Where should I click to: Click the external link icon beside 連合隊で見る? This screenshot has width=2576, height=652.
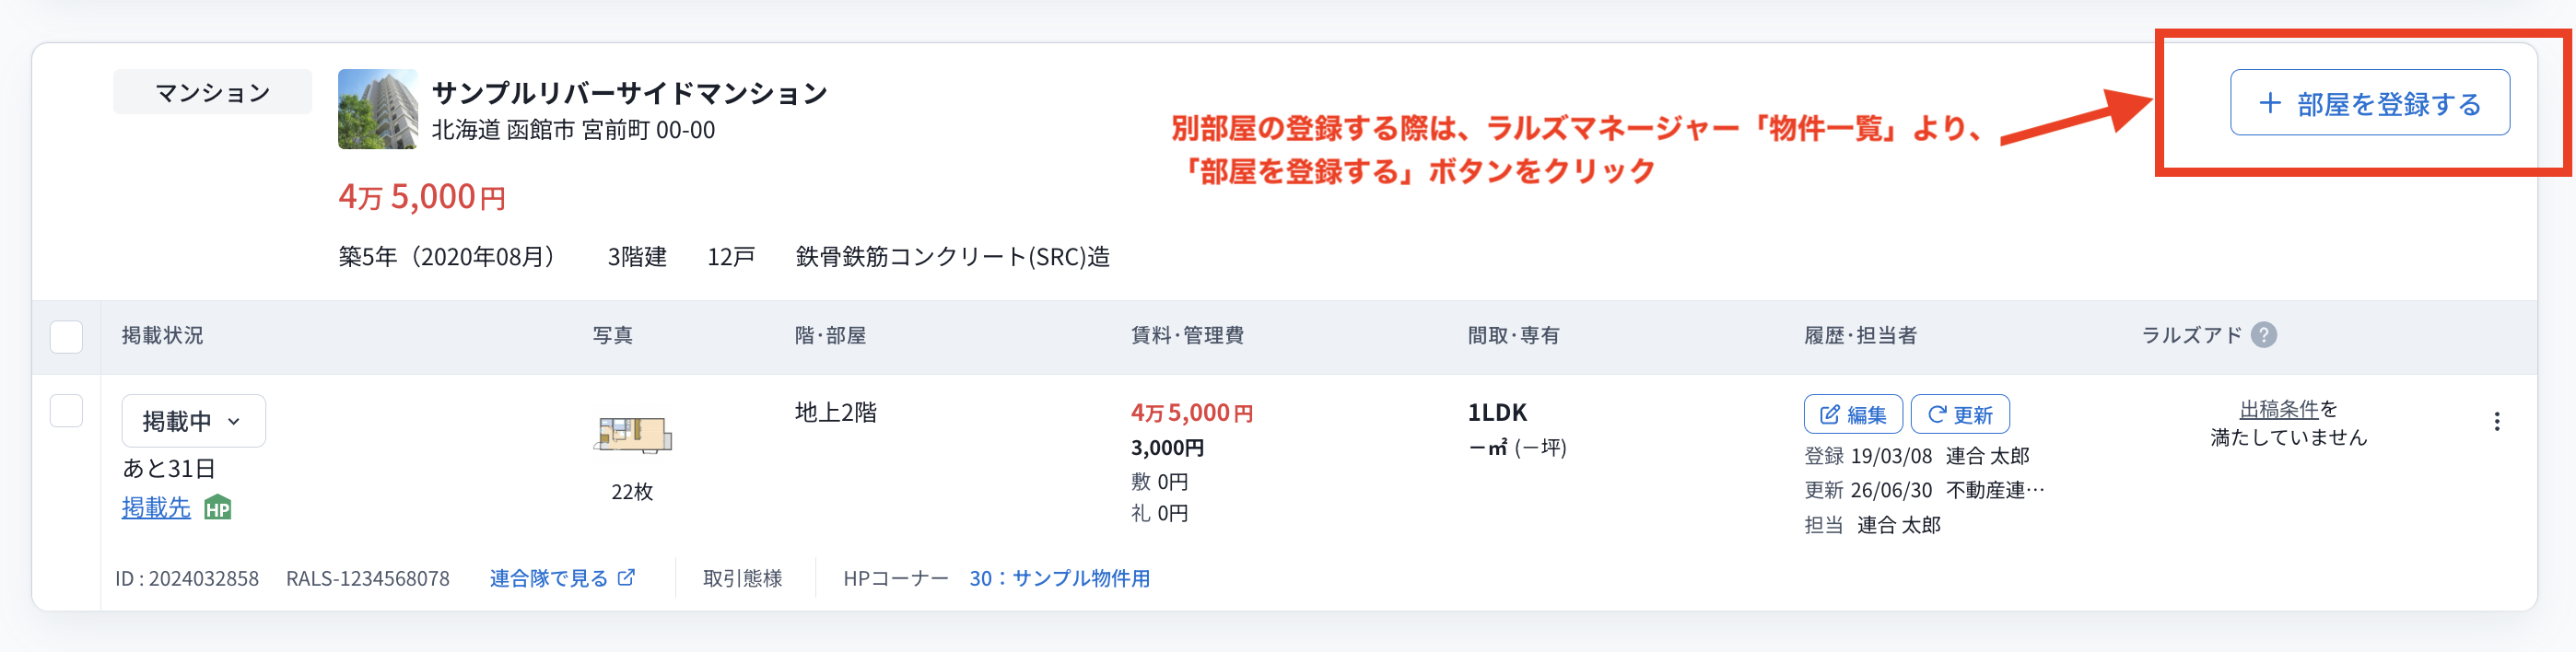point(626,577)
